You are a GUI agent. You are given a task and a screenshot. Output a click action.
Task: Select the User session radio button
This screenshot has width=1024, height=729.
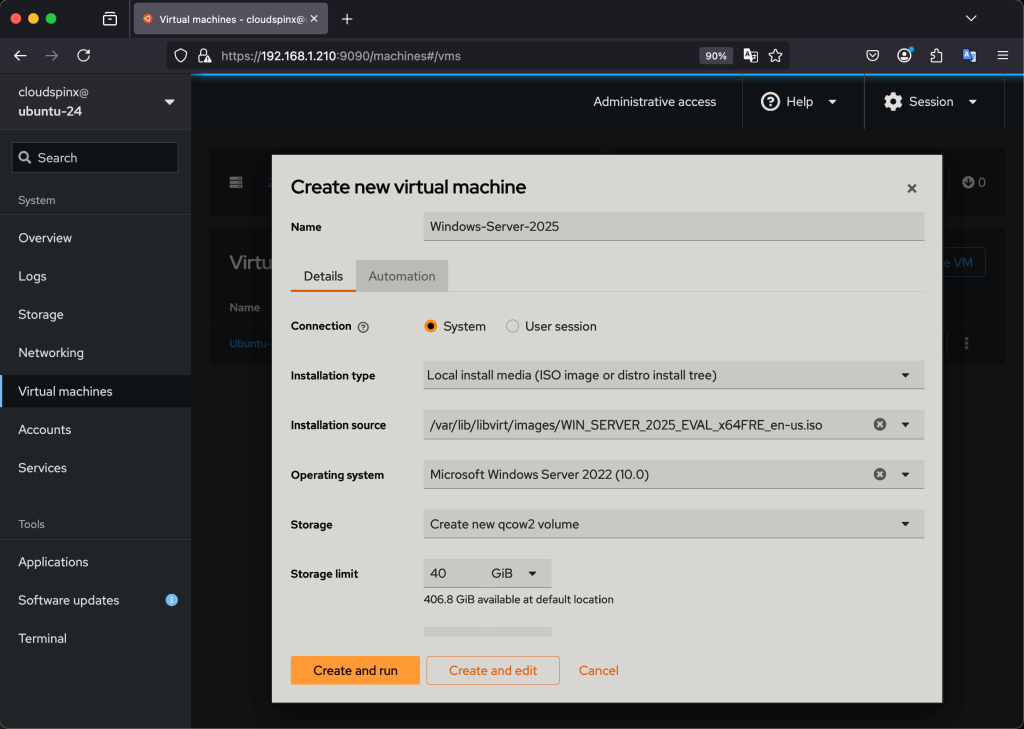[513, 326]
